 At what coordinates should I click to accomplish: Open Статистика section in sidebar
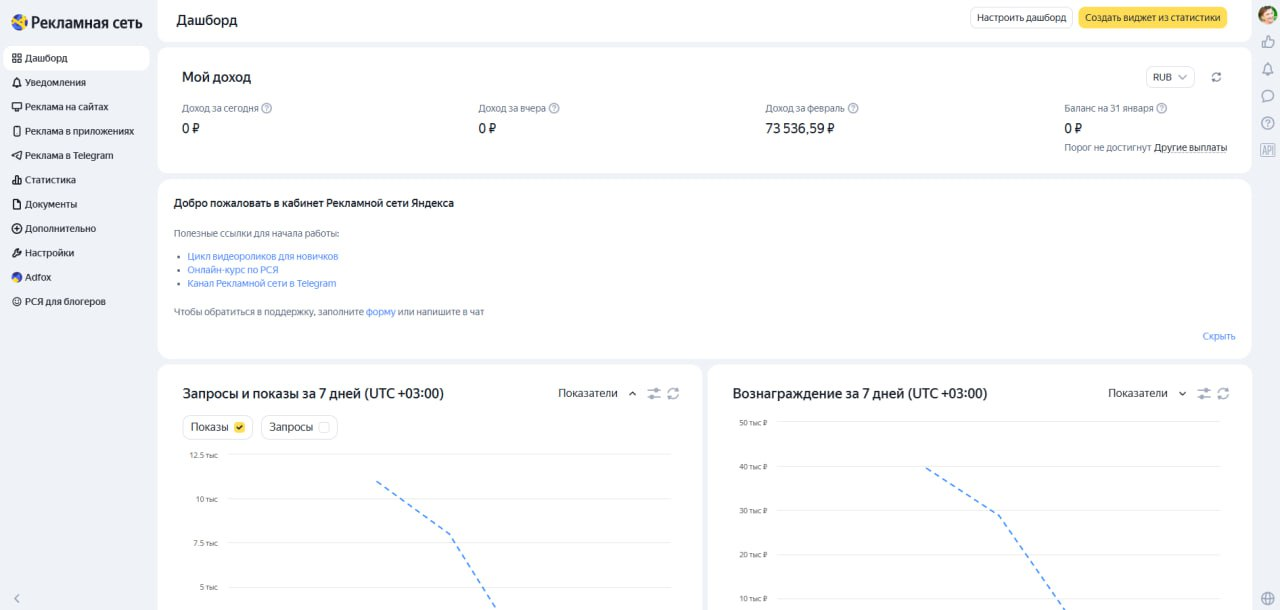point(51,179)
